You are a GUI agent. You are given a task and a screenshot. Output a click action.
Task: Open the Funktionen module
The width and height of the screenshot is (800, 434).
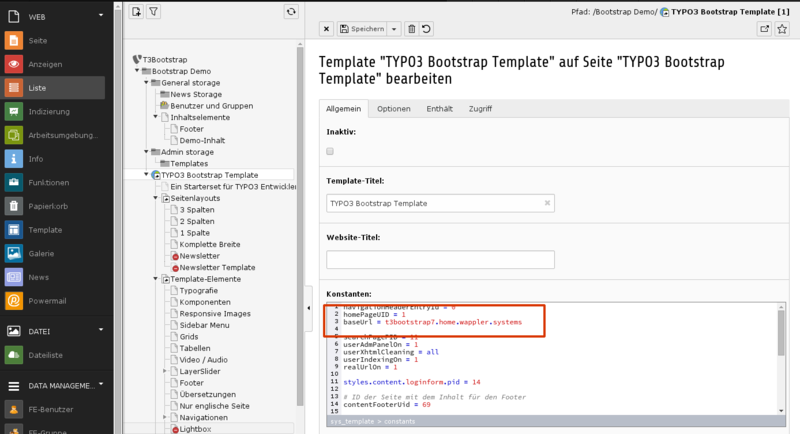48,183
